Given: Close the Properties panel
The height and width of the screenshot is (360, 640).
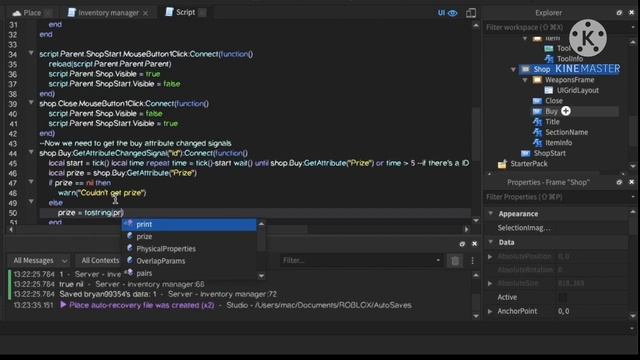Looking at the screenshot, I should point(631,182).
